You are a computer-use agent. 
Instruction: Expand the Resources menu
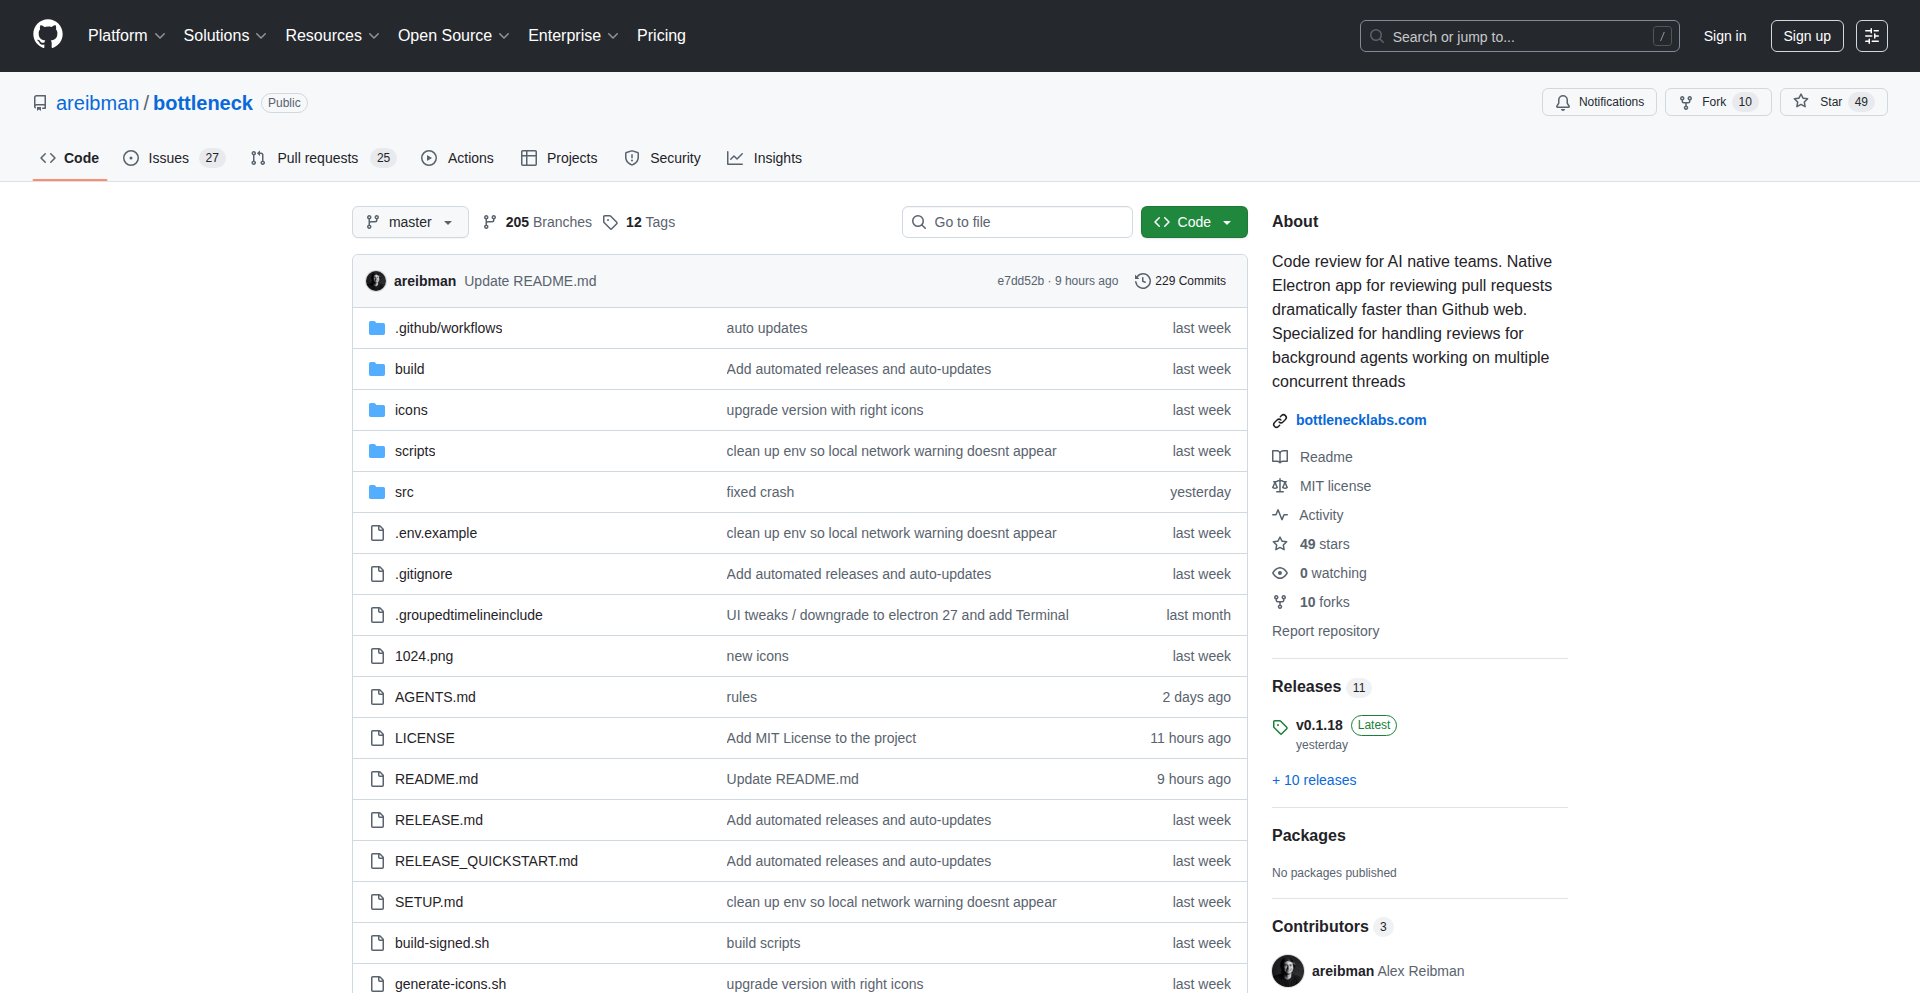tap(332, 36)
